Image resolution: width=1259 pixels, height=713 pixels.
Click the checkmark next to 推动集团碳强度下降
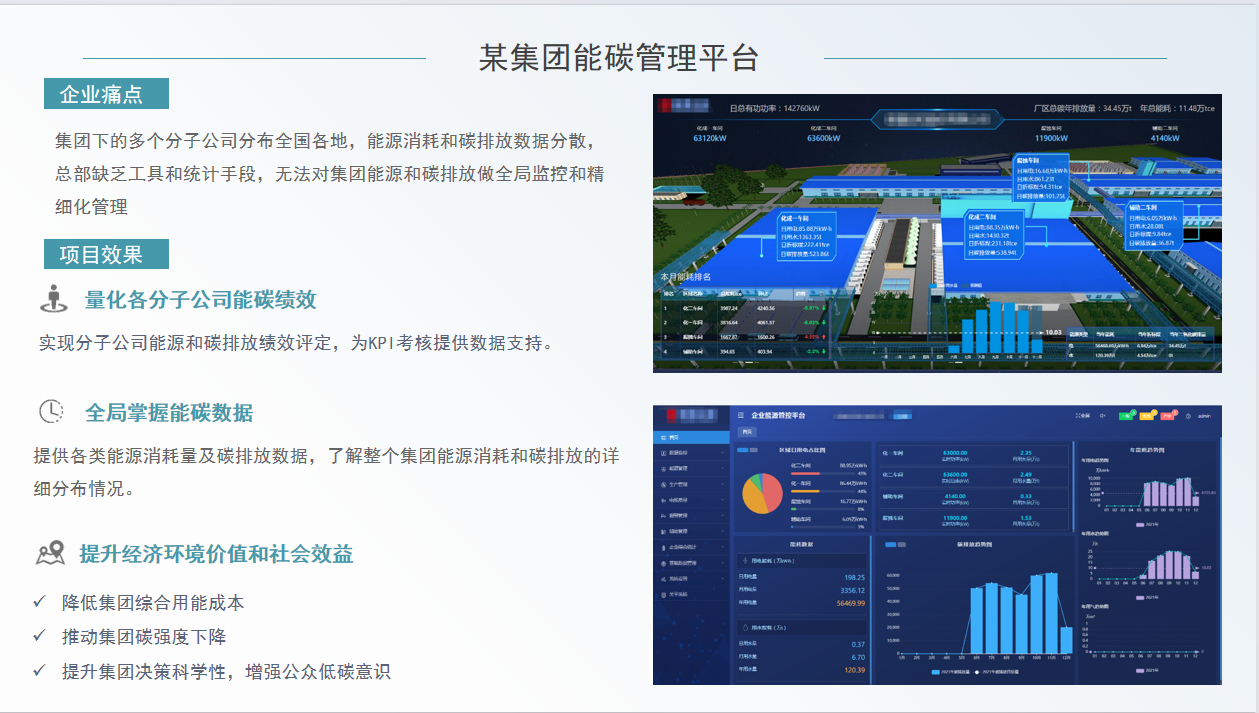(39, 636)
